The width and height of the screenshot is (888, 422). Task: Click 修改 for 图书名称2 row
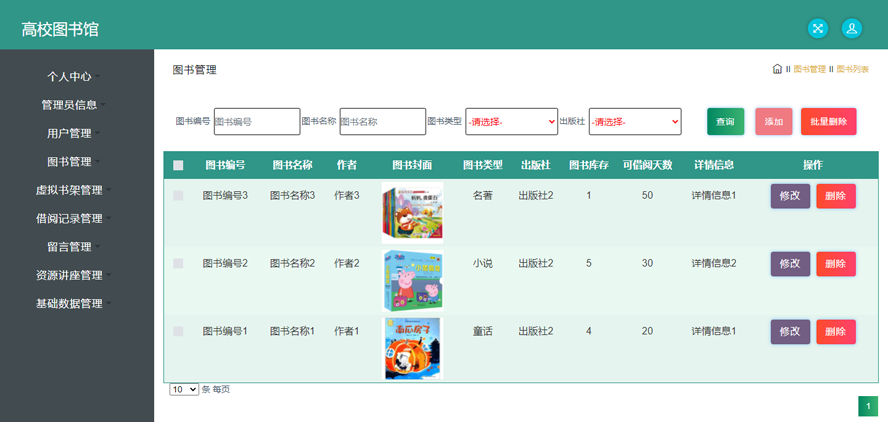(x=790, y=264)
